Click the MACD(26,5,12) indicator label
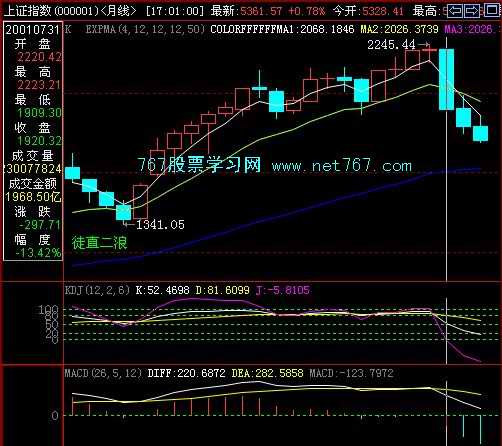Screen dimensions: 502x446 coord(103,373)
